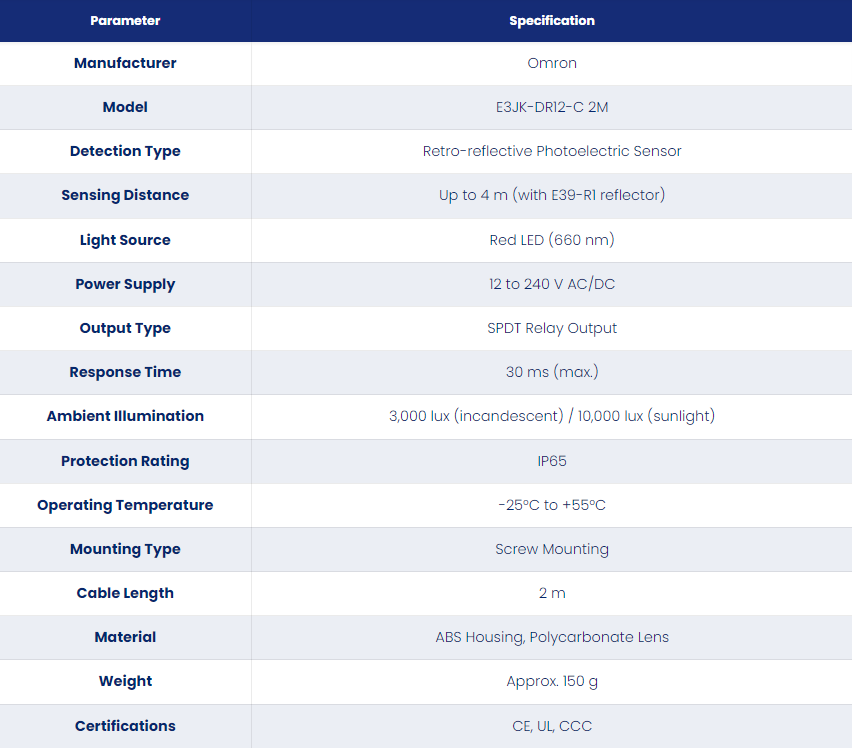Click ABS Housing, Polycarbonate Lens text

point(552,637)
